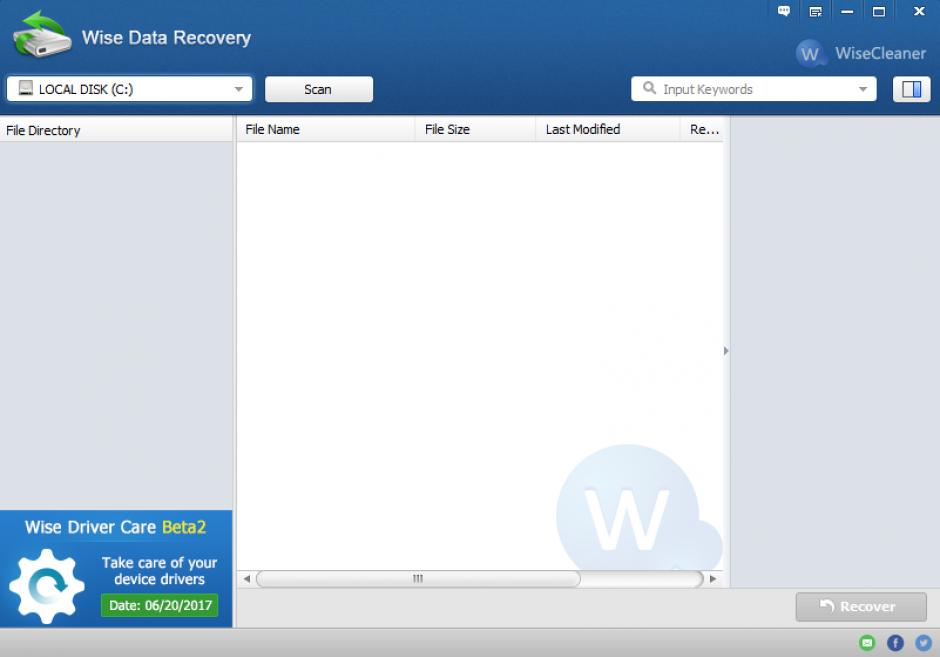Open the Wise Driver Care Beta2 banner
The height and width of the screenshot is (657, 940).
116,569
